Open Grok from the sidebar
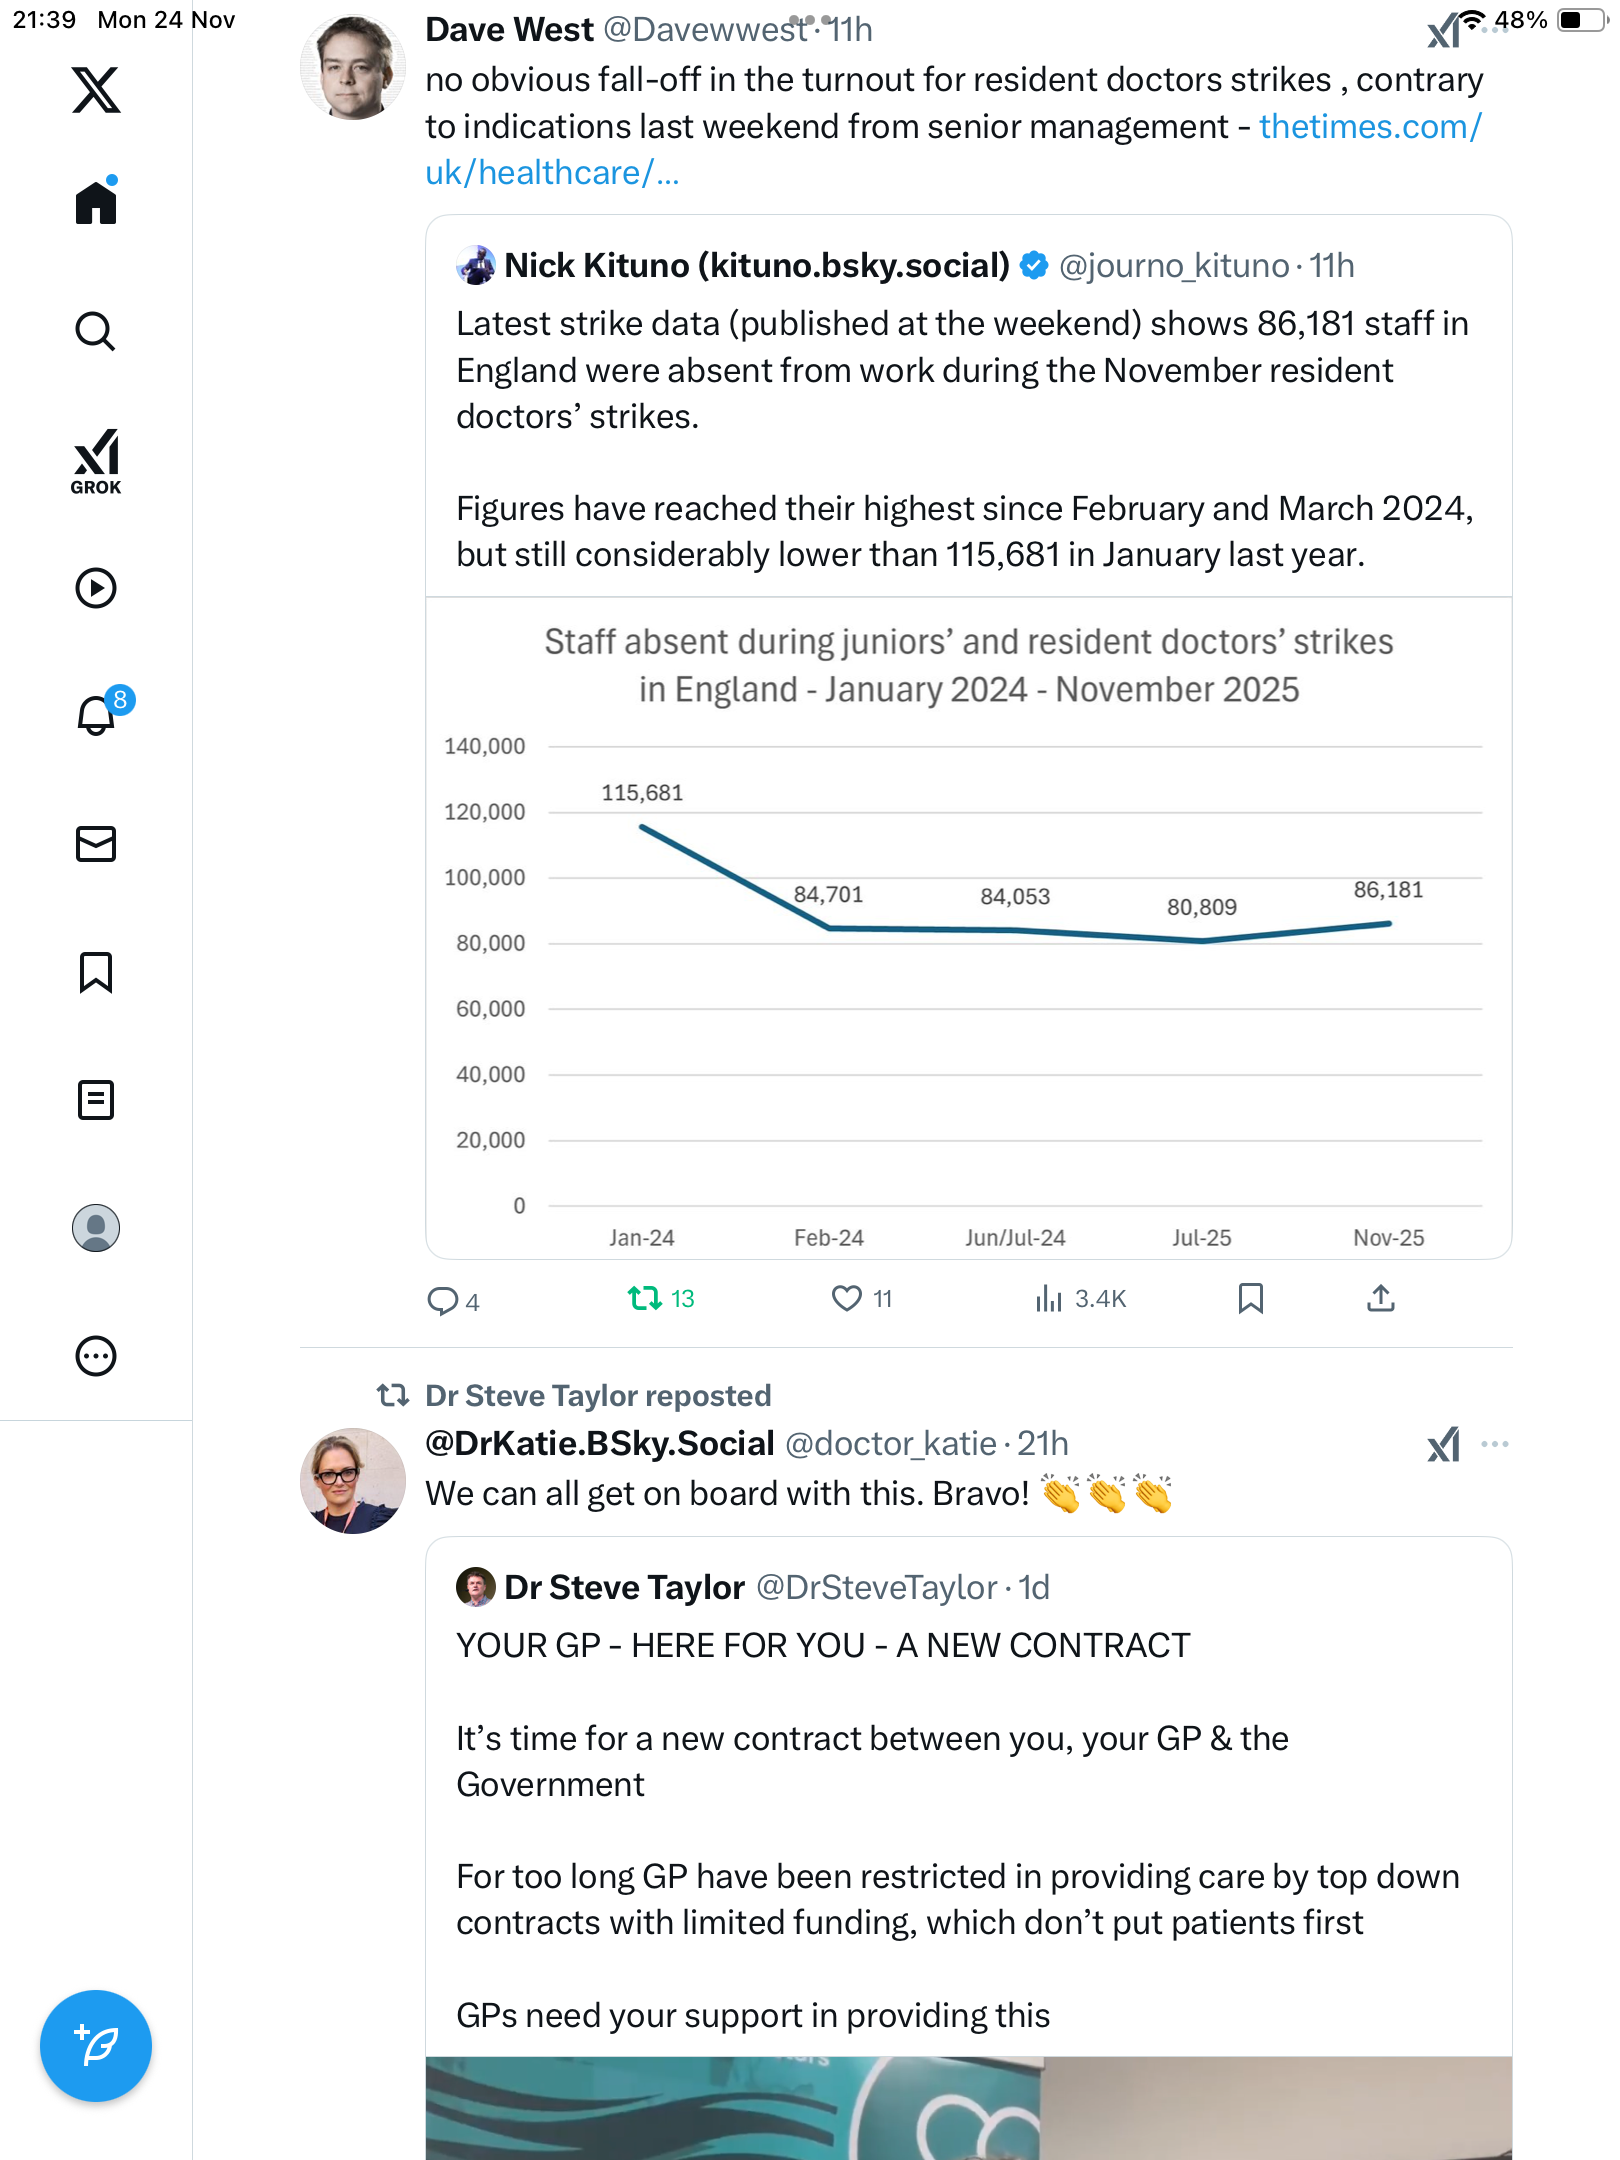Image resolution: width=1620 pixels, height=2160 pixels. (96, 461)
